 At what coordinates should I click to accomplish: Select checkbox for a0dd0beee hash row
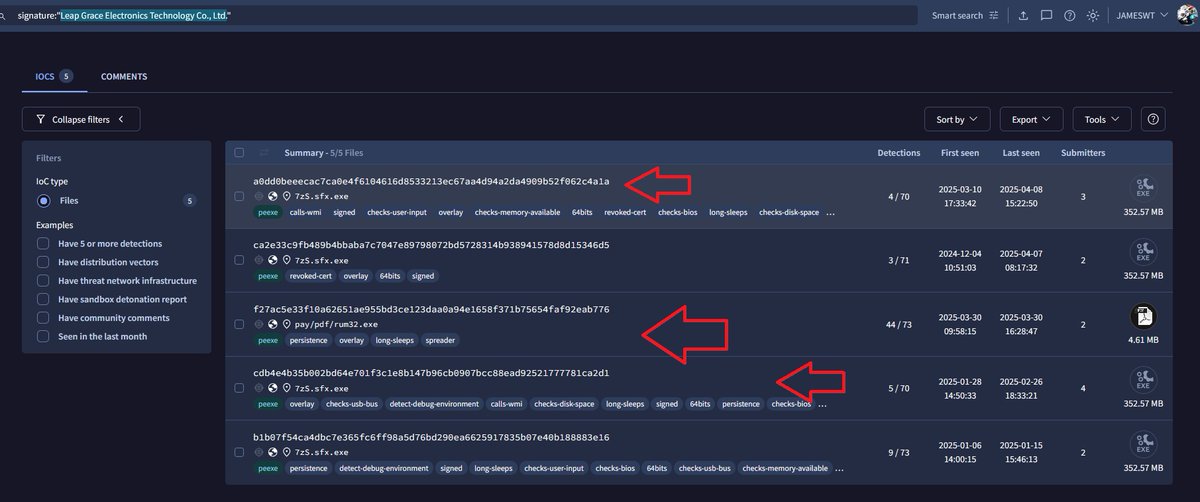[239, 197]
